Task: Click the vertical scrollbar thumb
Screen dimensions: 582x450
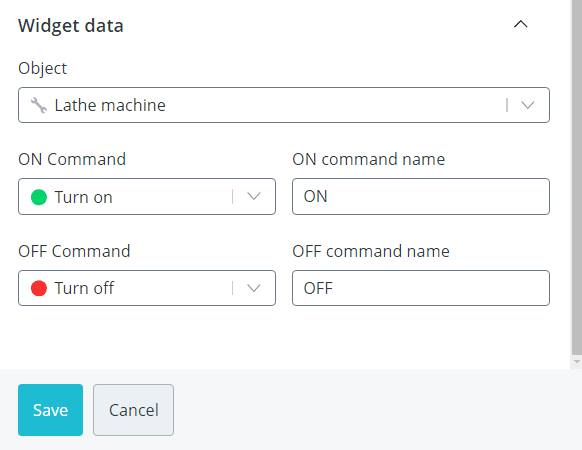Action: 576,177
